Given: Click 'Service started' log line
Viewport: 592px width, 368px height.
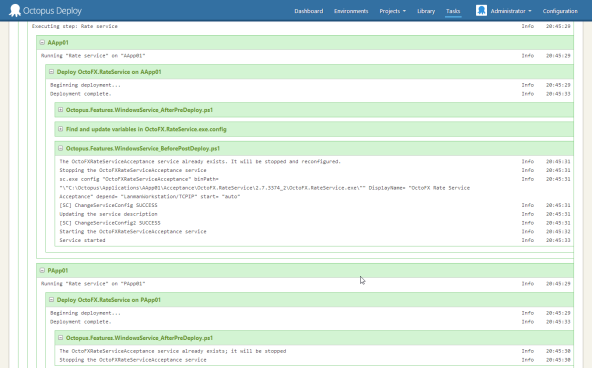Looking at the screenshot, I should (x=82, y=240).
